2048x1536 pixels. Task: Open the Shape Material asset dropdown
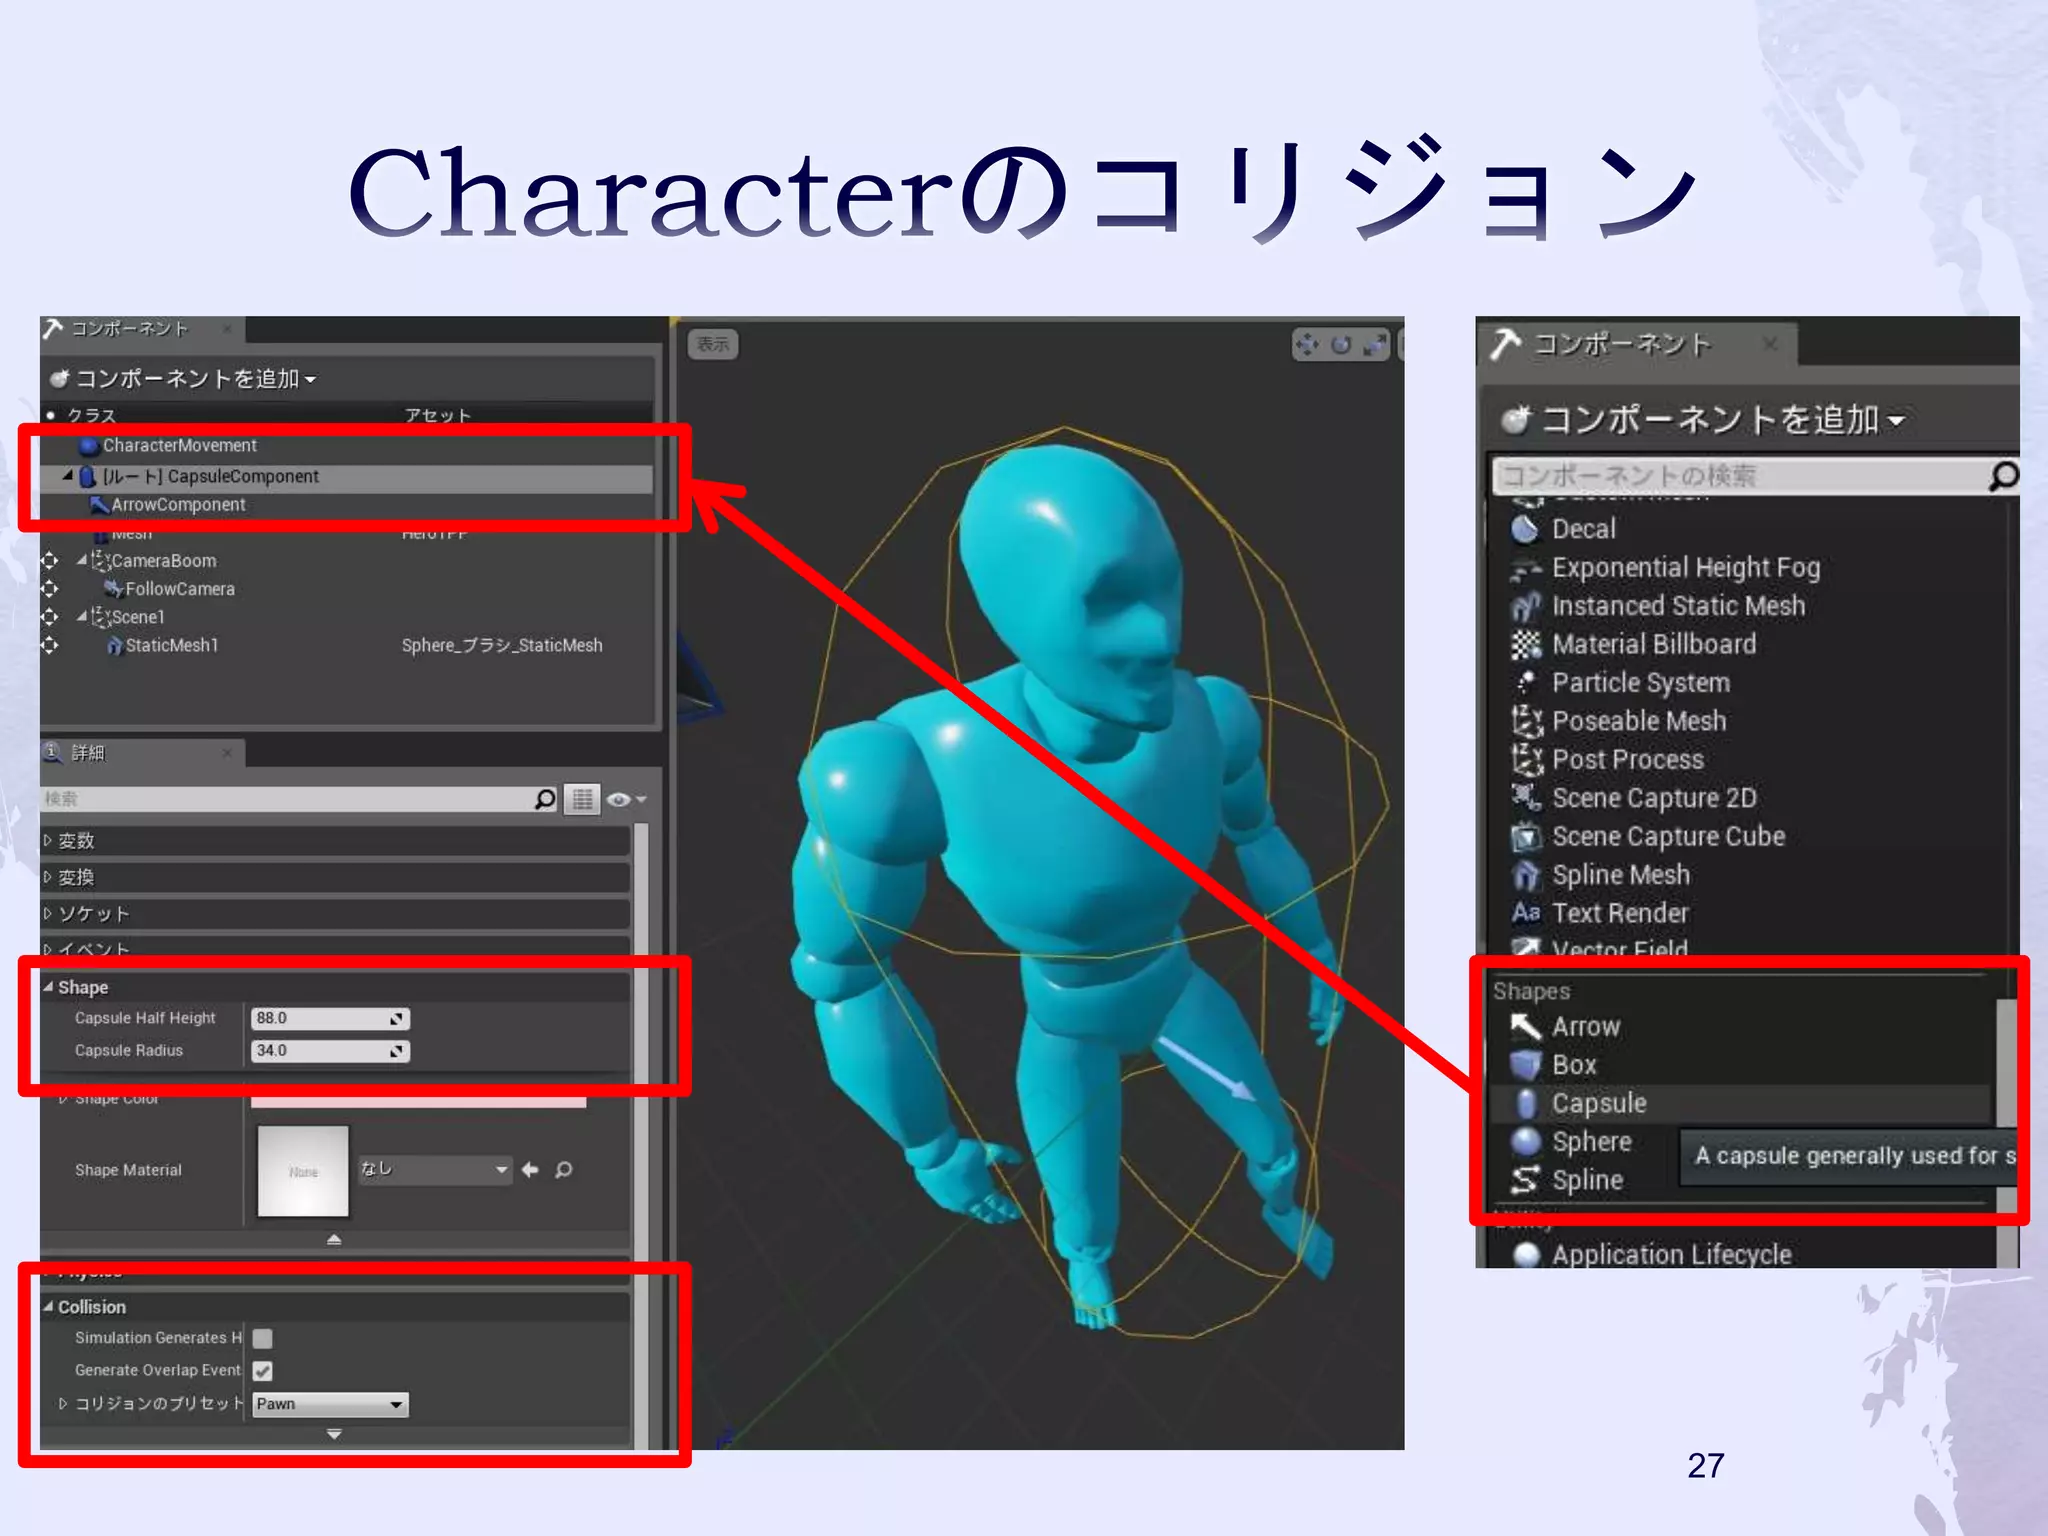click(x=435, y=1169)
